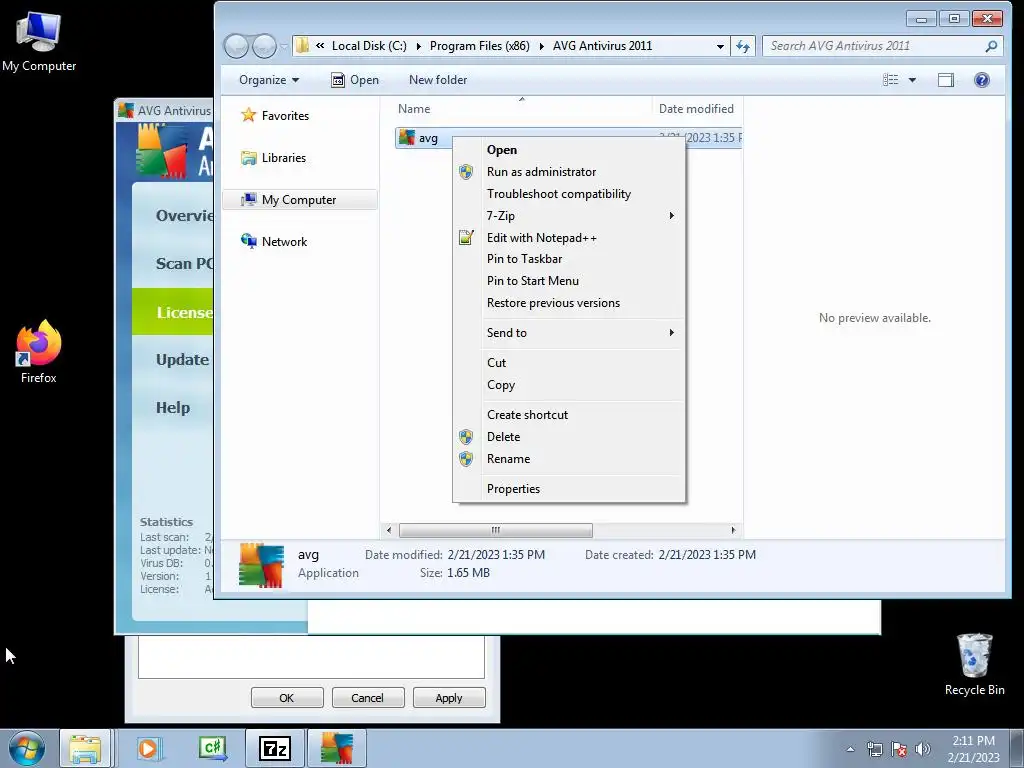Choose Rename in the context menu
Viewport: 1024px width, 768px height.
click(x=508, y=458)
